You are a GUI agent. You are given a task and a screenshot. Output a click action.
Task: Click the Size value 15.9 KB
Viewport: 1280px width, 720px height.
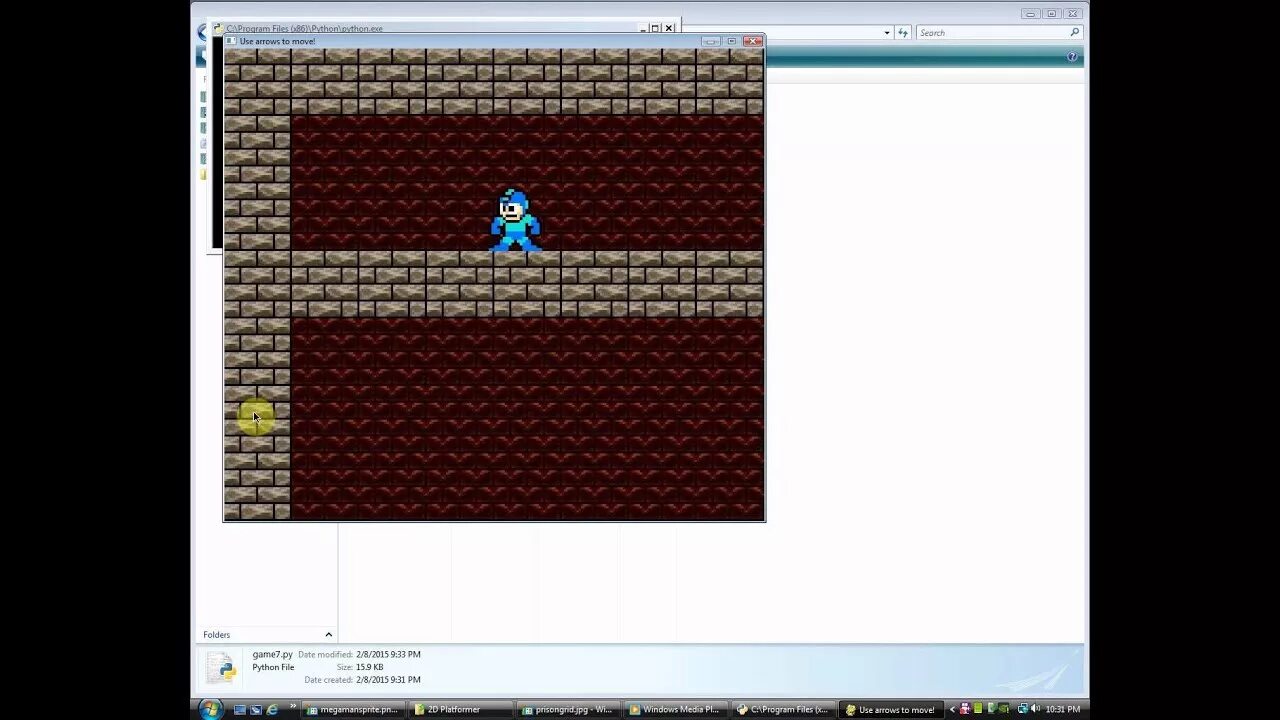369,667
